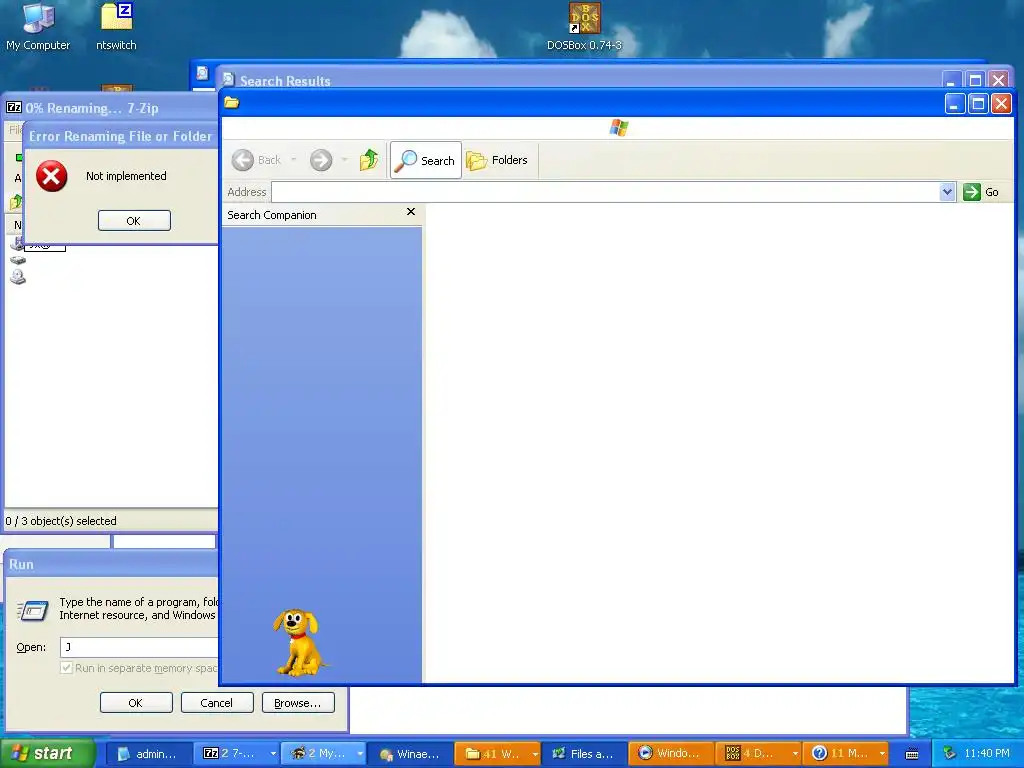This screenshot has width=1024, height=768.
Task: Click the green Go arrow button
Action: [x=972, y=192]
